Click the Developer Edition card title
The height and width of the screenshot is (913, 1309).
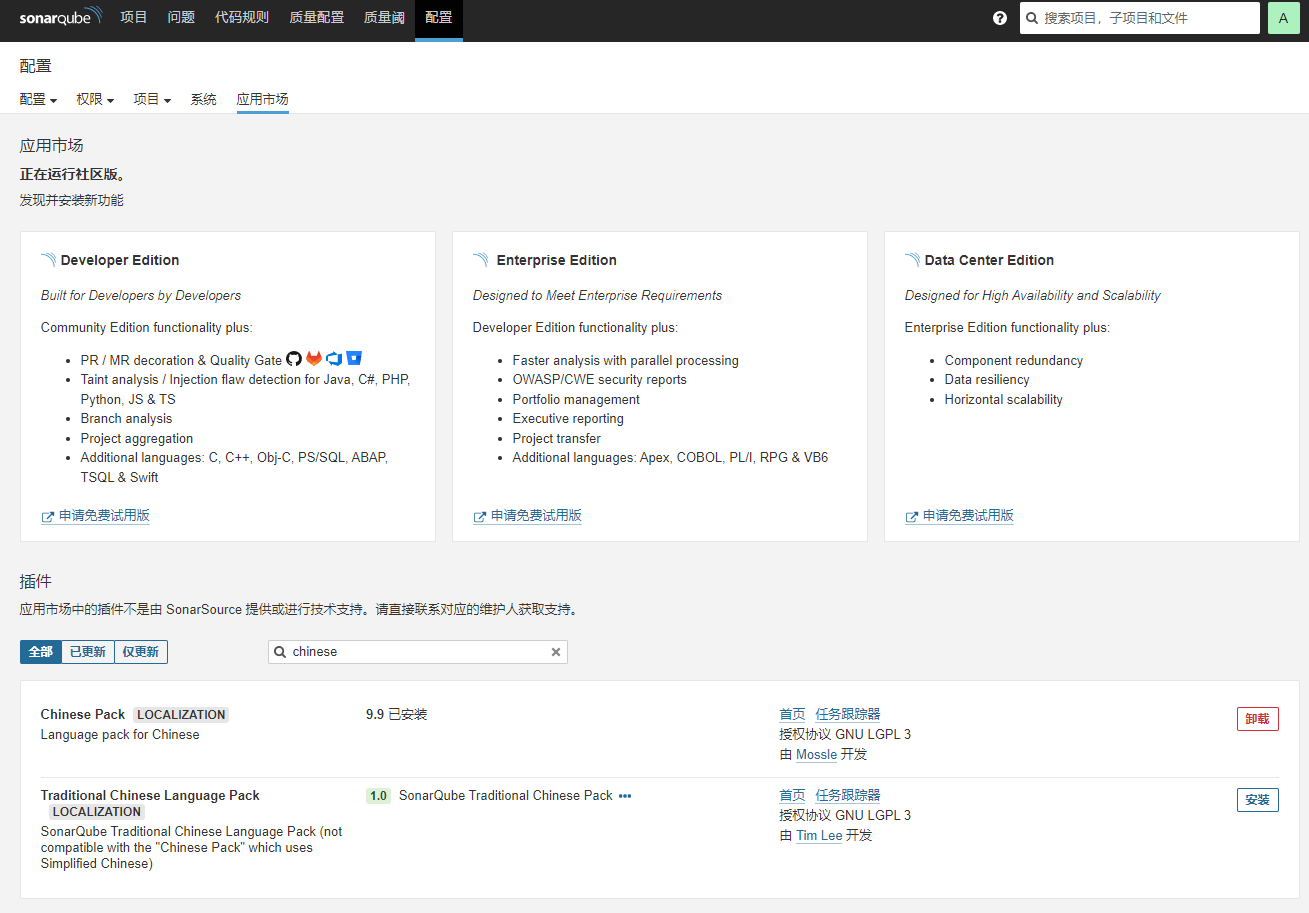pyautogui.click(x=120, y=260)
